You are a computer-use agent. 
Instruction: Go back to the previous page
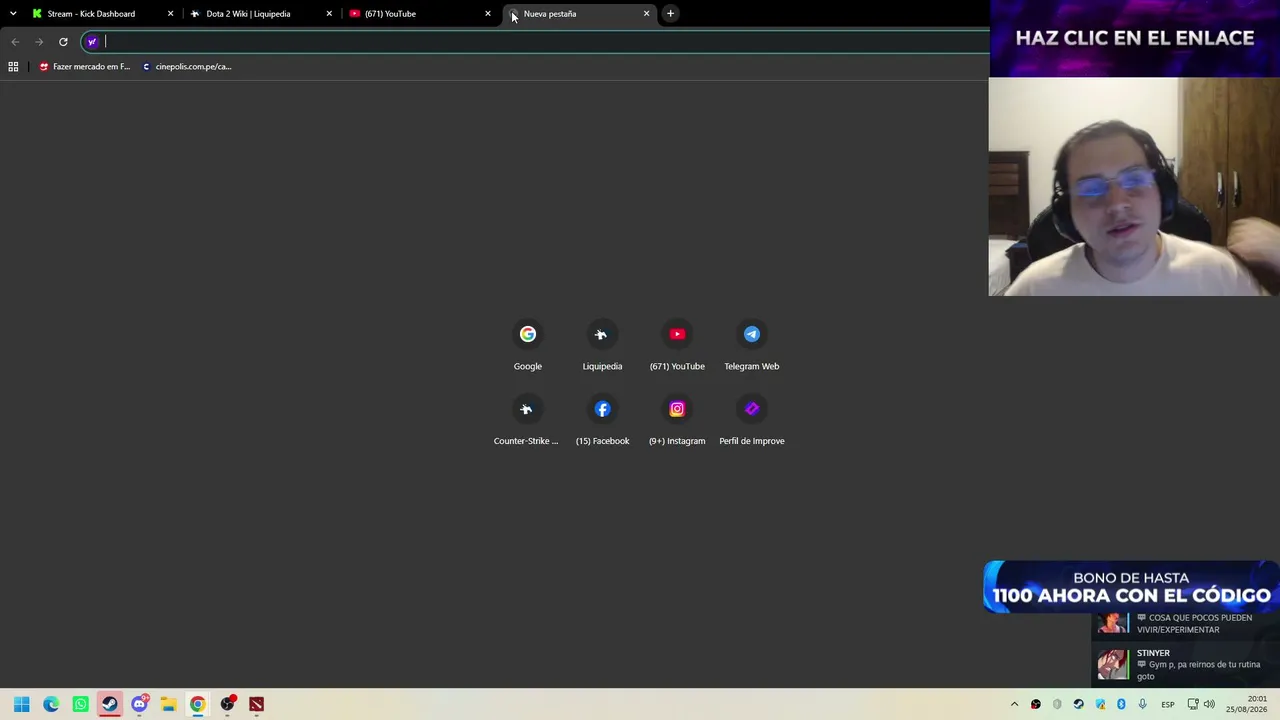point(15,42)
